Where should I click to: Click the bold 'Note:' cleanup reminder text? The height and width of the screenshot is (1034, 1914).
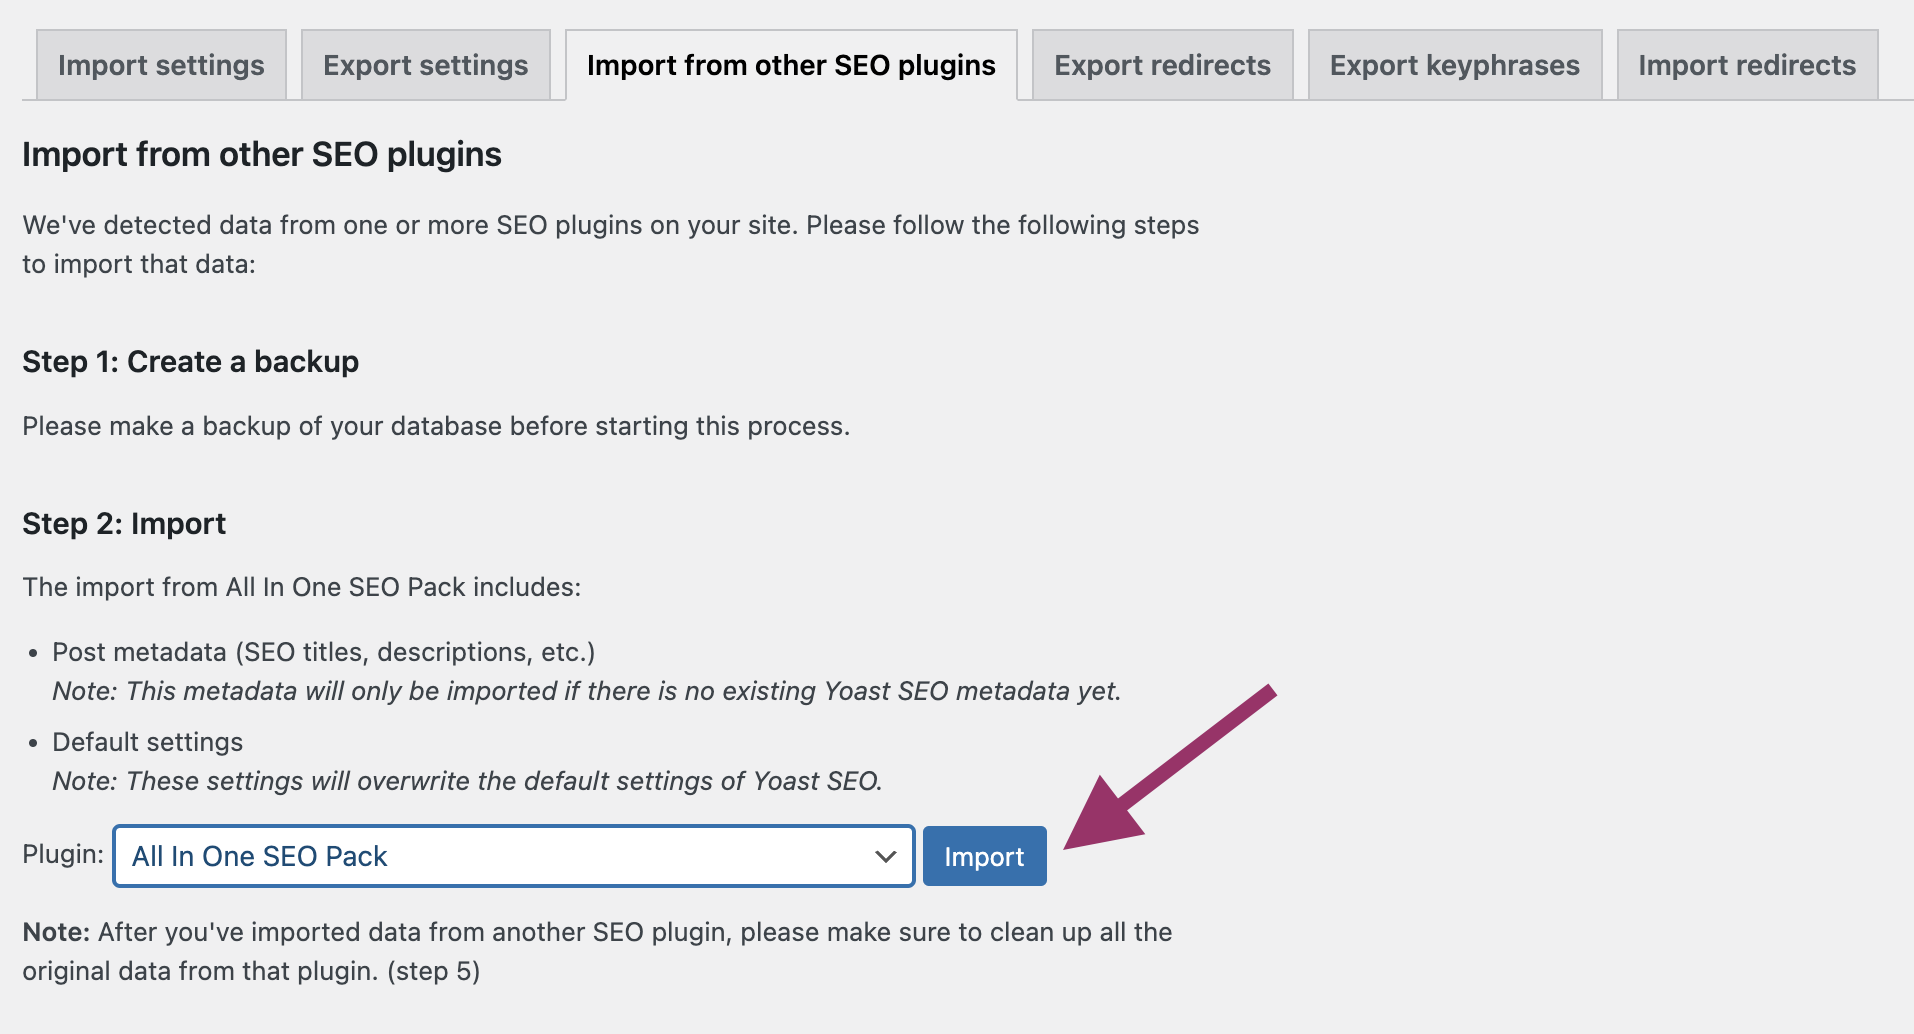pyautogui.click(x=57, y=932)
